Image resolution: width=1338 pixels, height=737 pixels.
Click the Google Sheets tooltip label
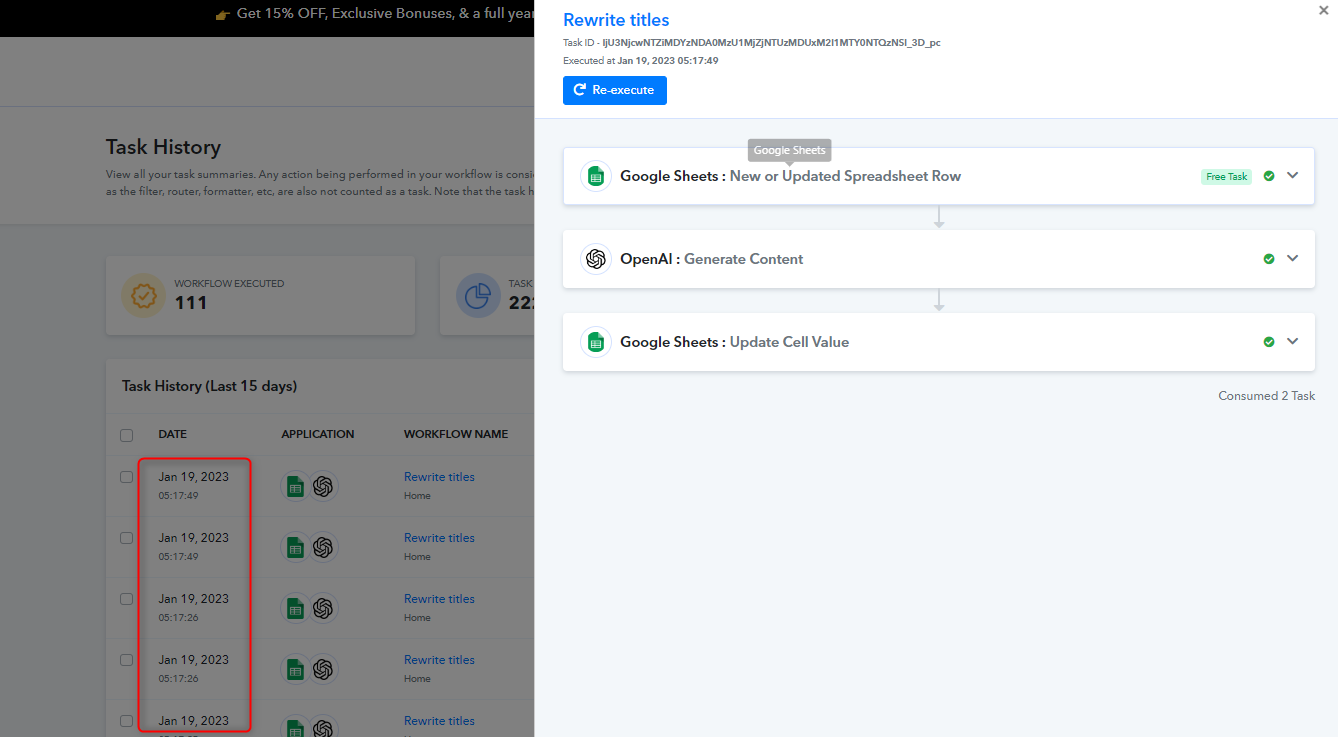pos(790,150)
